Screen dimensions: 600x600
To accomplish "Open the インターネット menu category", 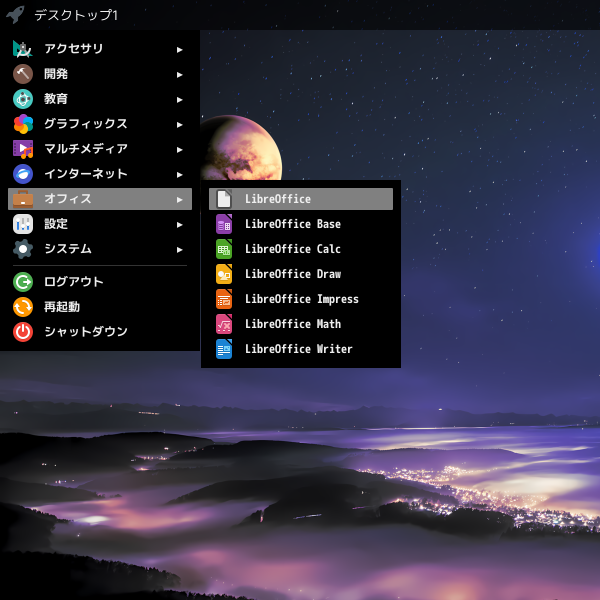I will 86,174.
